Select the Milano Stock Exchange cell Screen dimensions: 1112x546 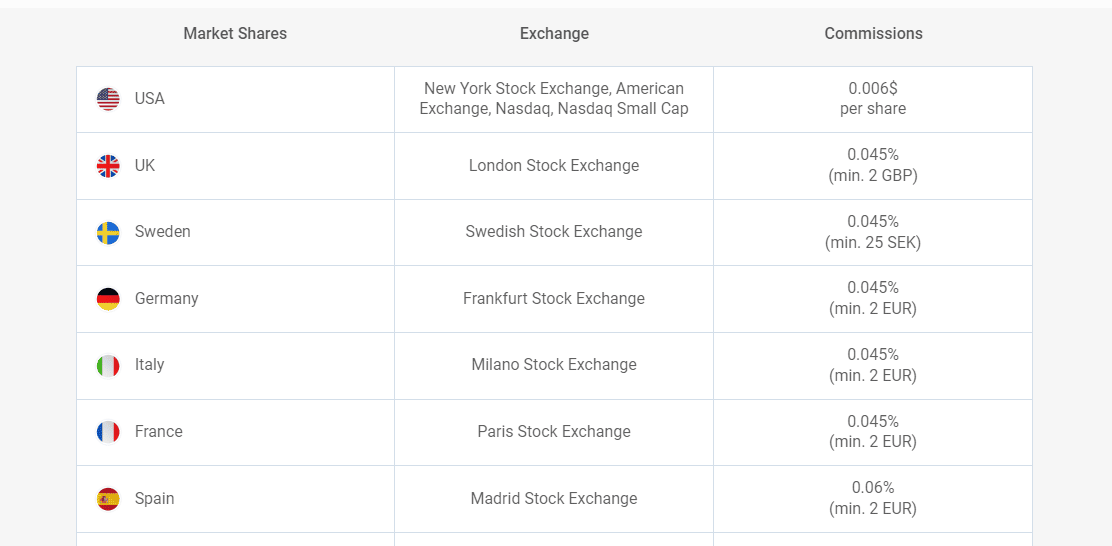554,365
